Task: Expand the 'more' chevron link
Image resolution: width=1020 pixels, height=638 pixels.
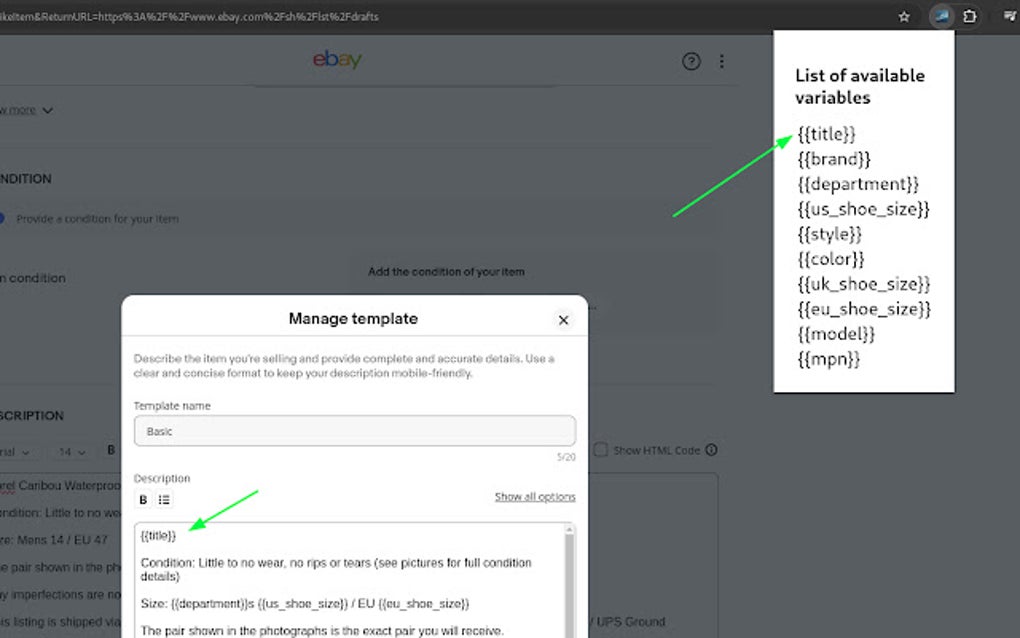Action: tap(26, 110)
